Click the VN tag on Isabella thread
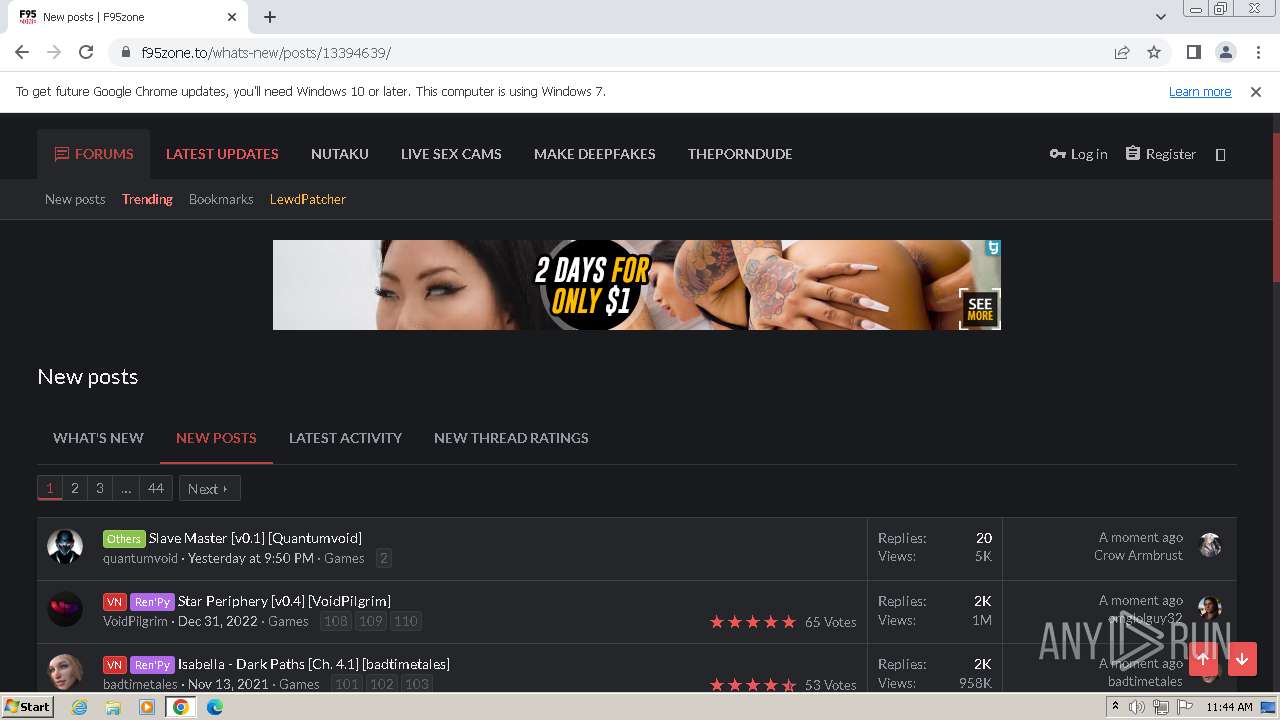Screen dimensions: 1280x720 [114, 665]
